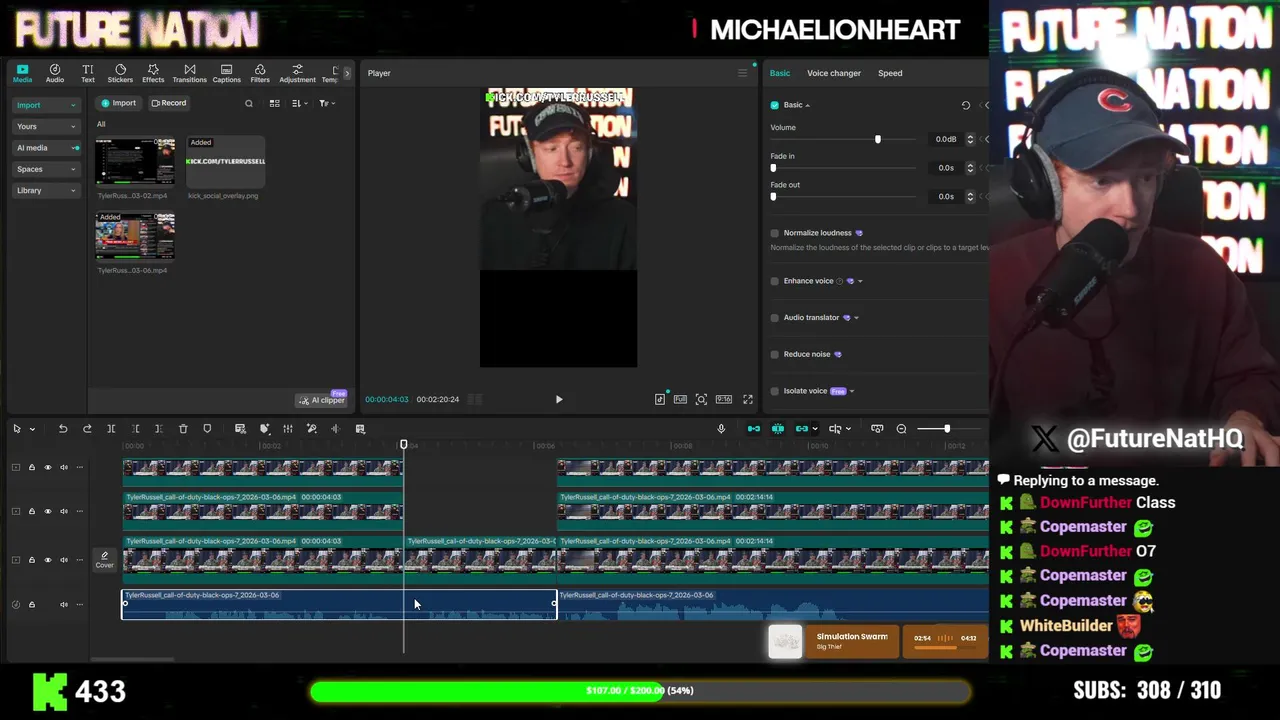
Task: Open the Player panel menu icon
Action: pos(742,73)
